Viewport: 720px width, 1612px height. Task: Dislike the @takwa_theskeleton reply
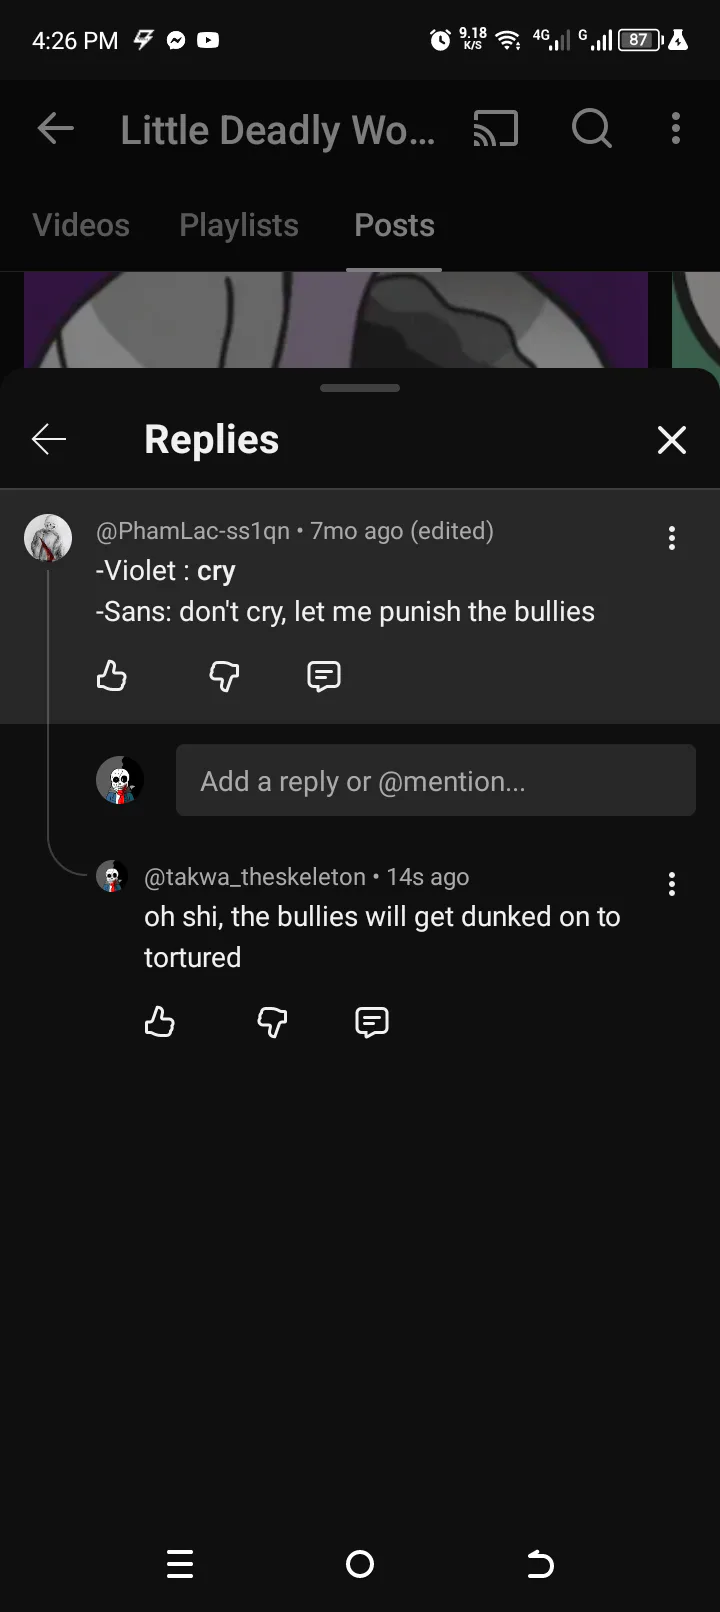272,1022
